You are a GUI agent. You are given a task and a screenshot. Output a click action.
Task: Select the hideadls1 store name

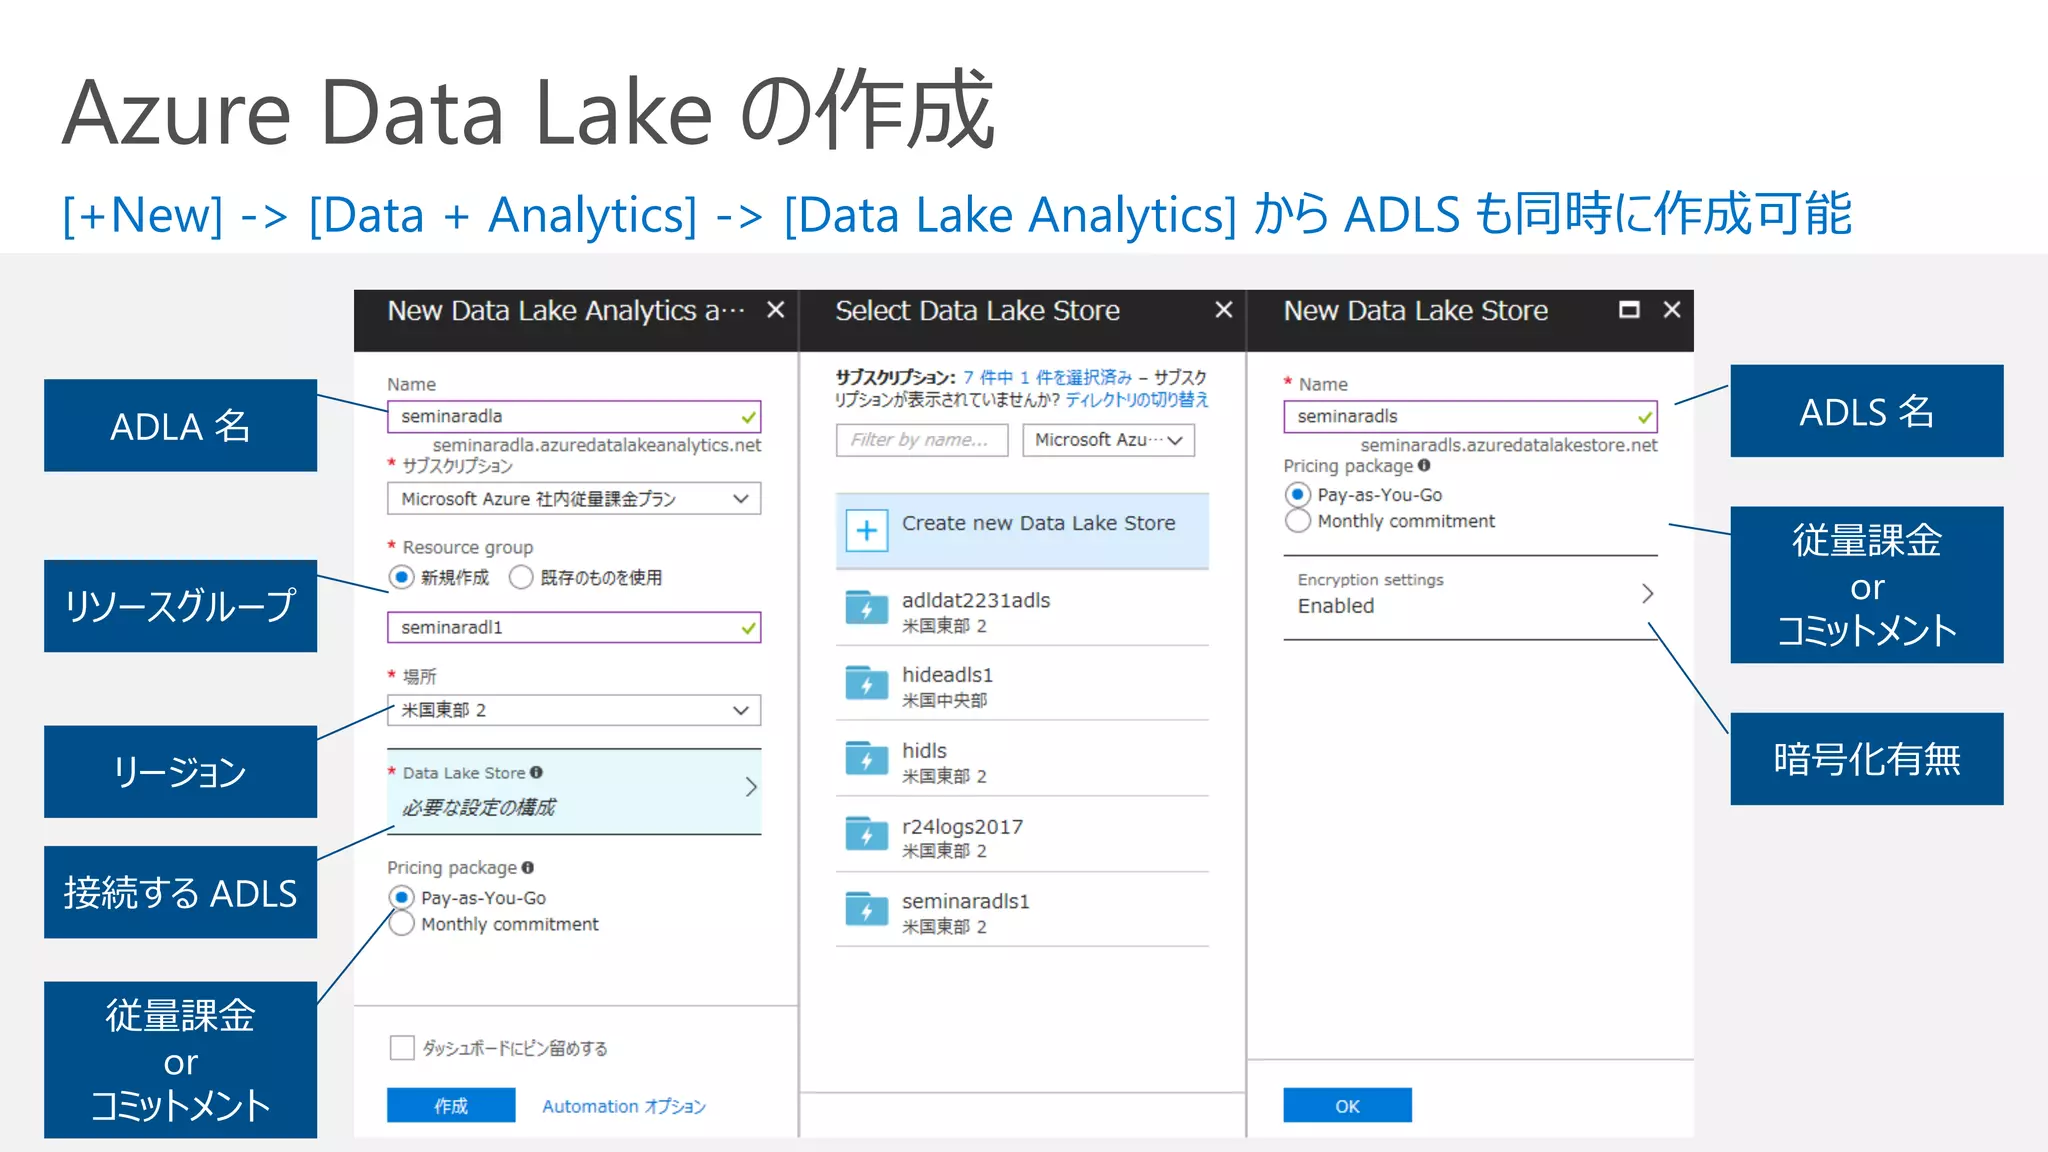click(x=948, y=675)
